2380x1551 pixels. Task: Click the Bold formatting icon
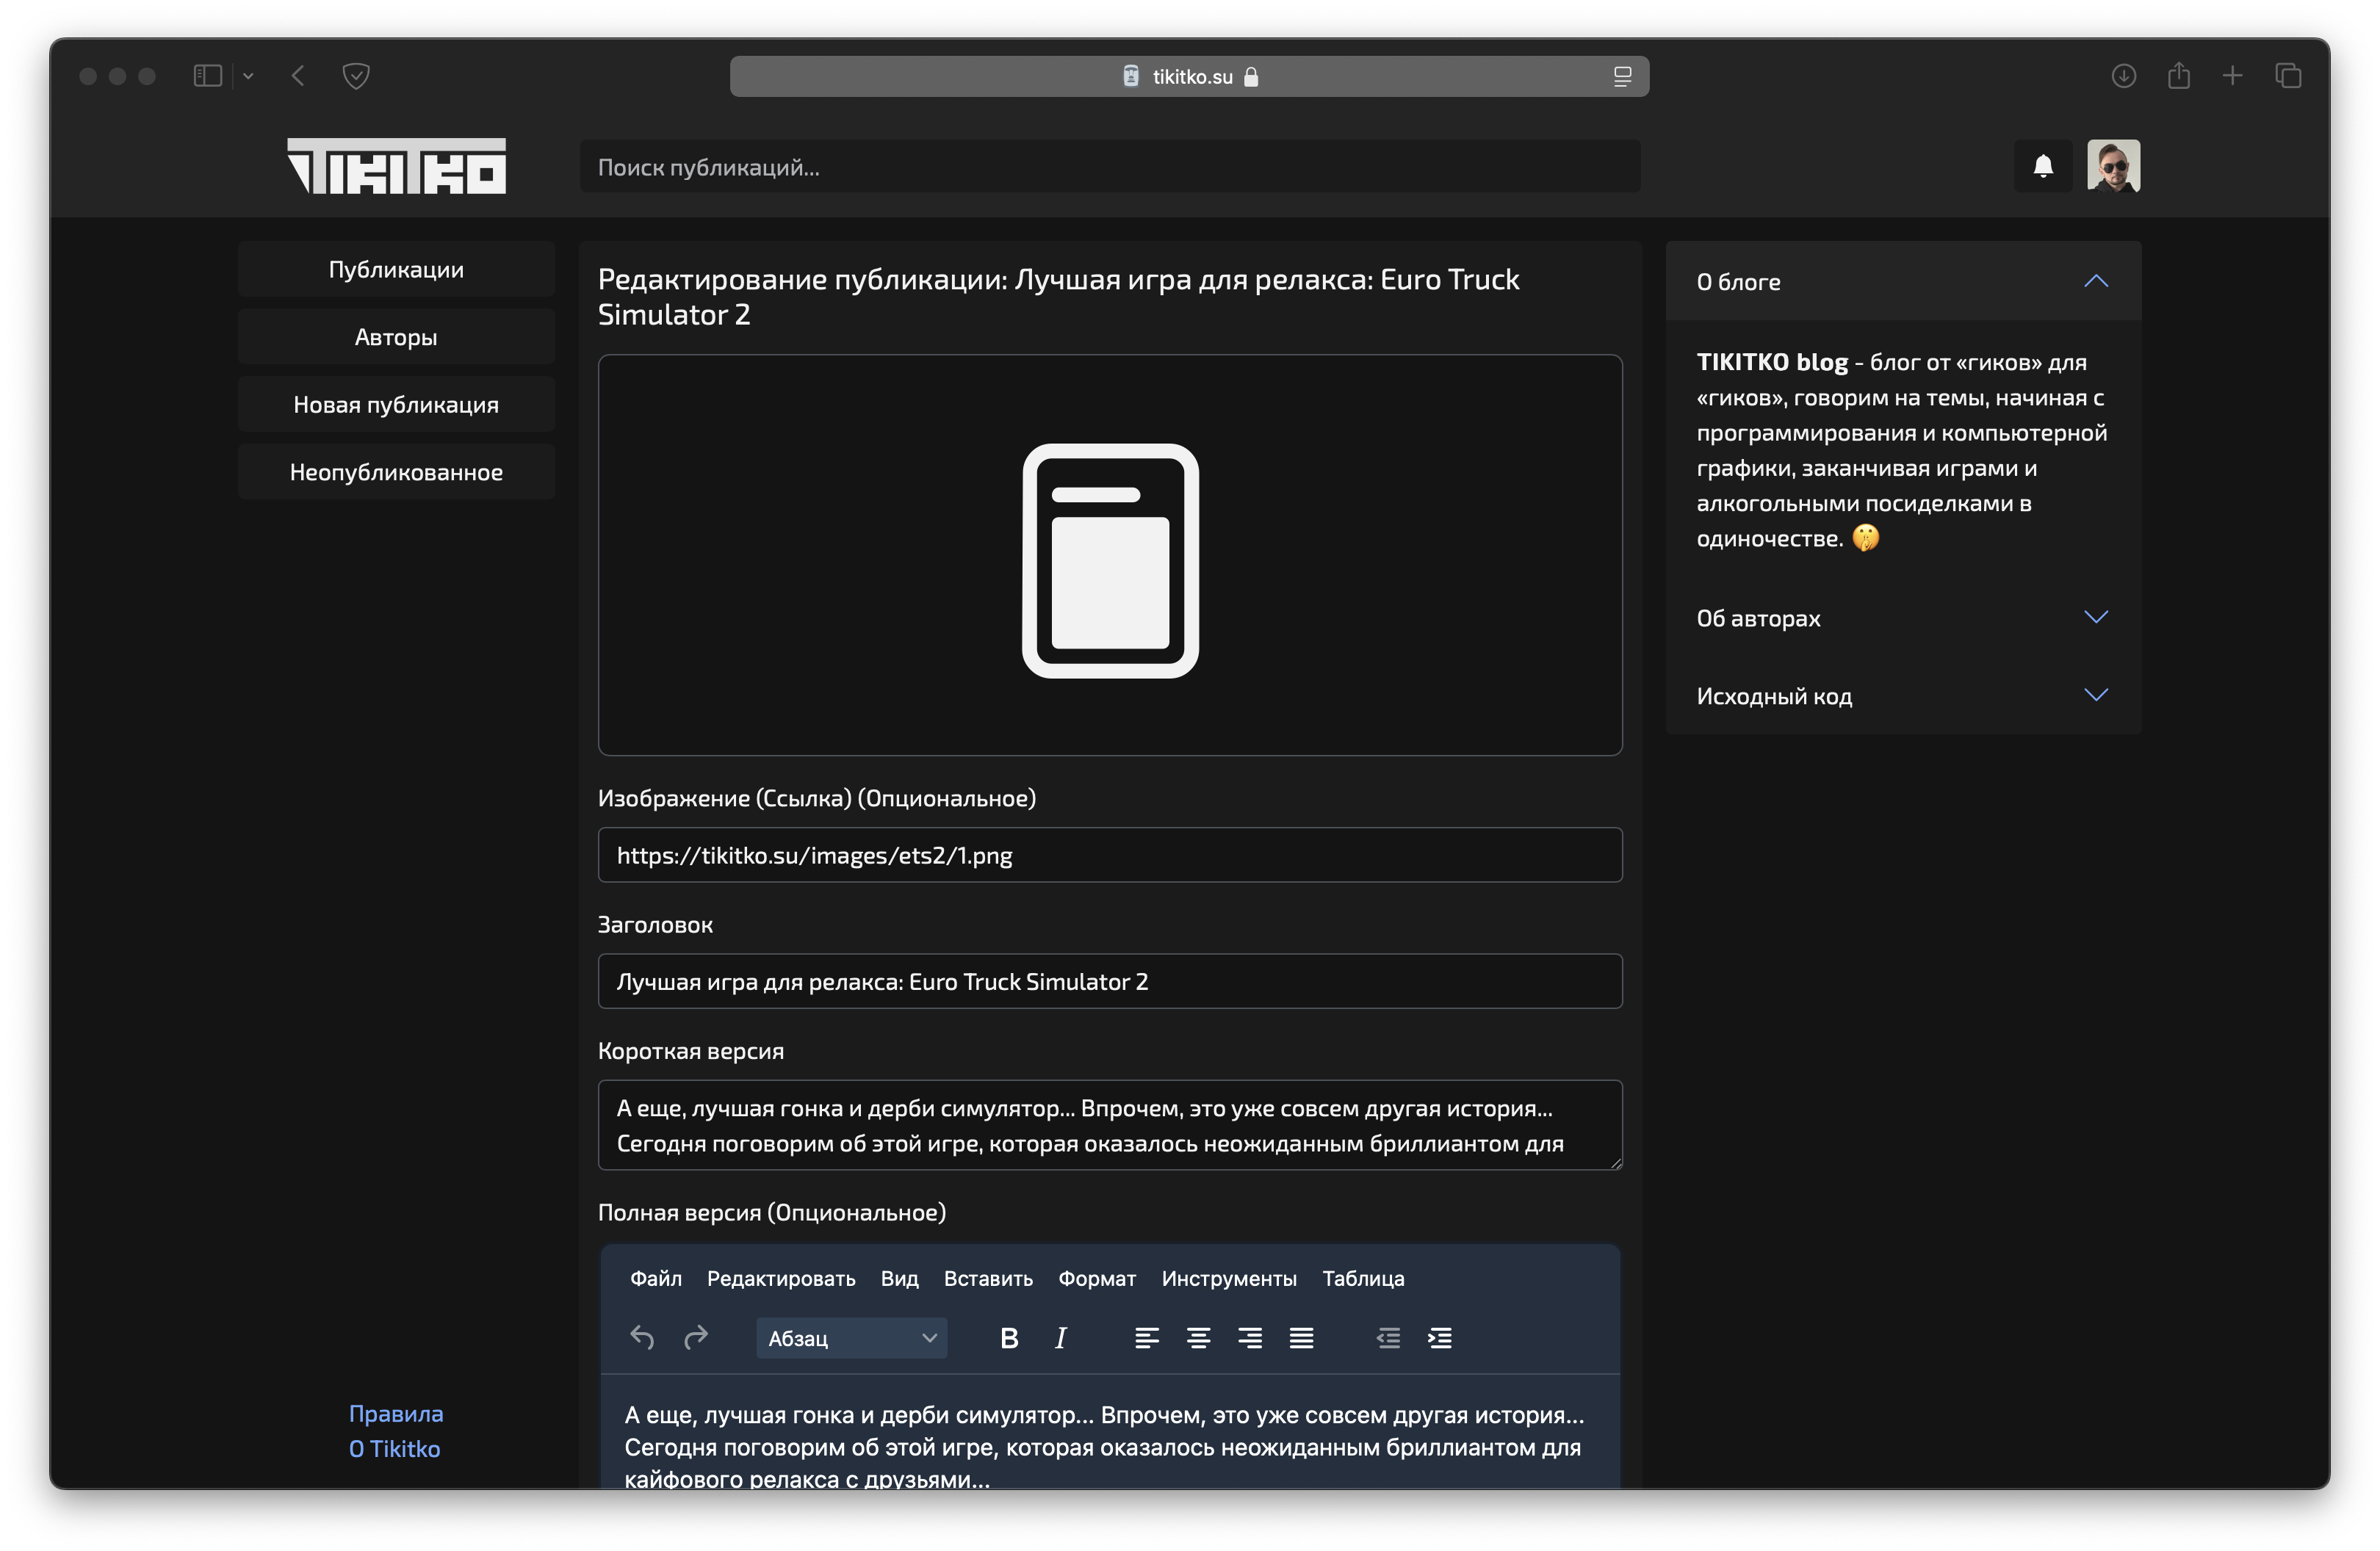point(1009,1338)
